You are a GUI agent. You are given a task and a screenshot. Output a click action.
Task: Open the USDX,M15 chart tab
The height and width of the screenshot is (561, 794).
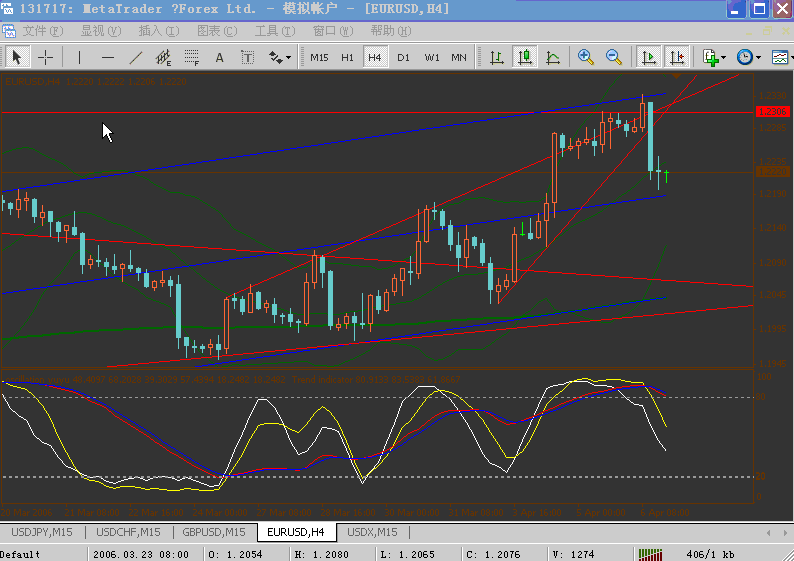pyautogui.click(x=372, y=532)
